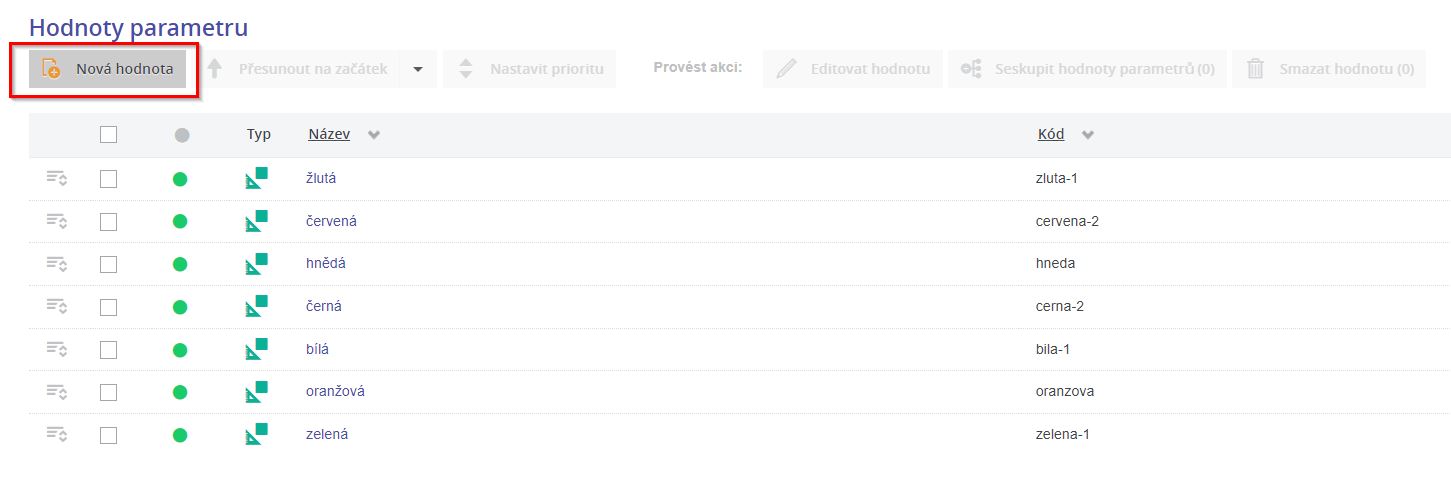Open dropdown arrow next to Přesunout na začátek
The width and height of the screenshot is (1451, 487).
418,70
